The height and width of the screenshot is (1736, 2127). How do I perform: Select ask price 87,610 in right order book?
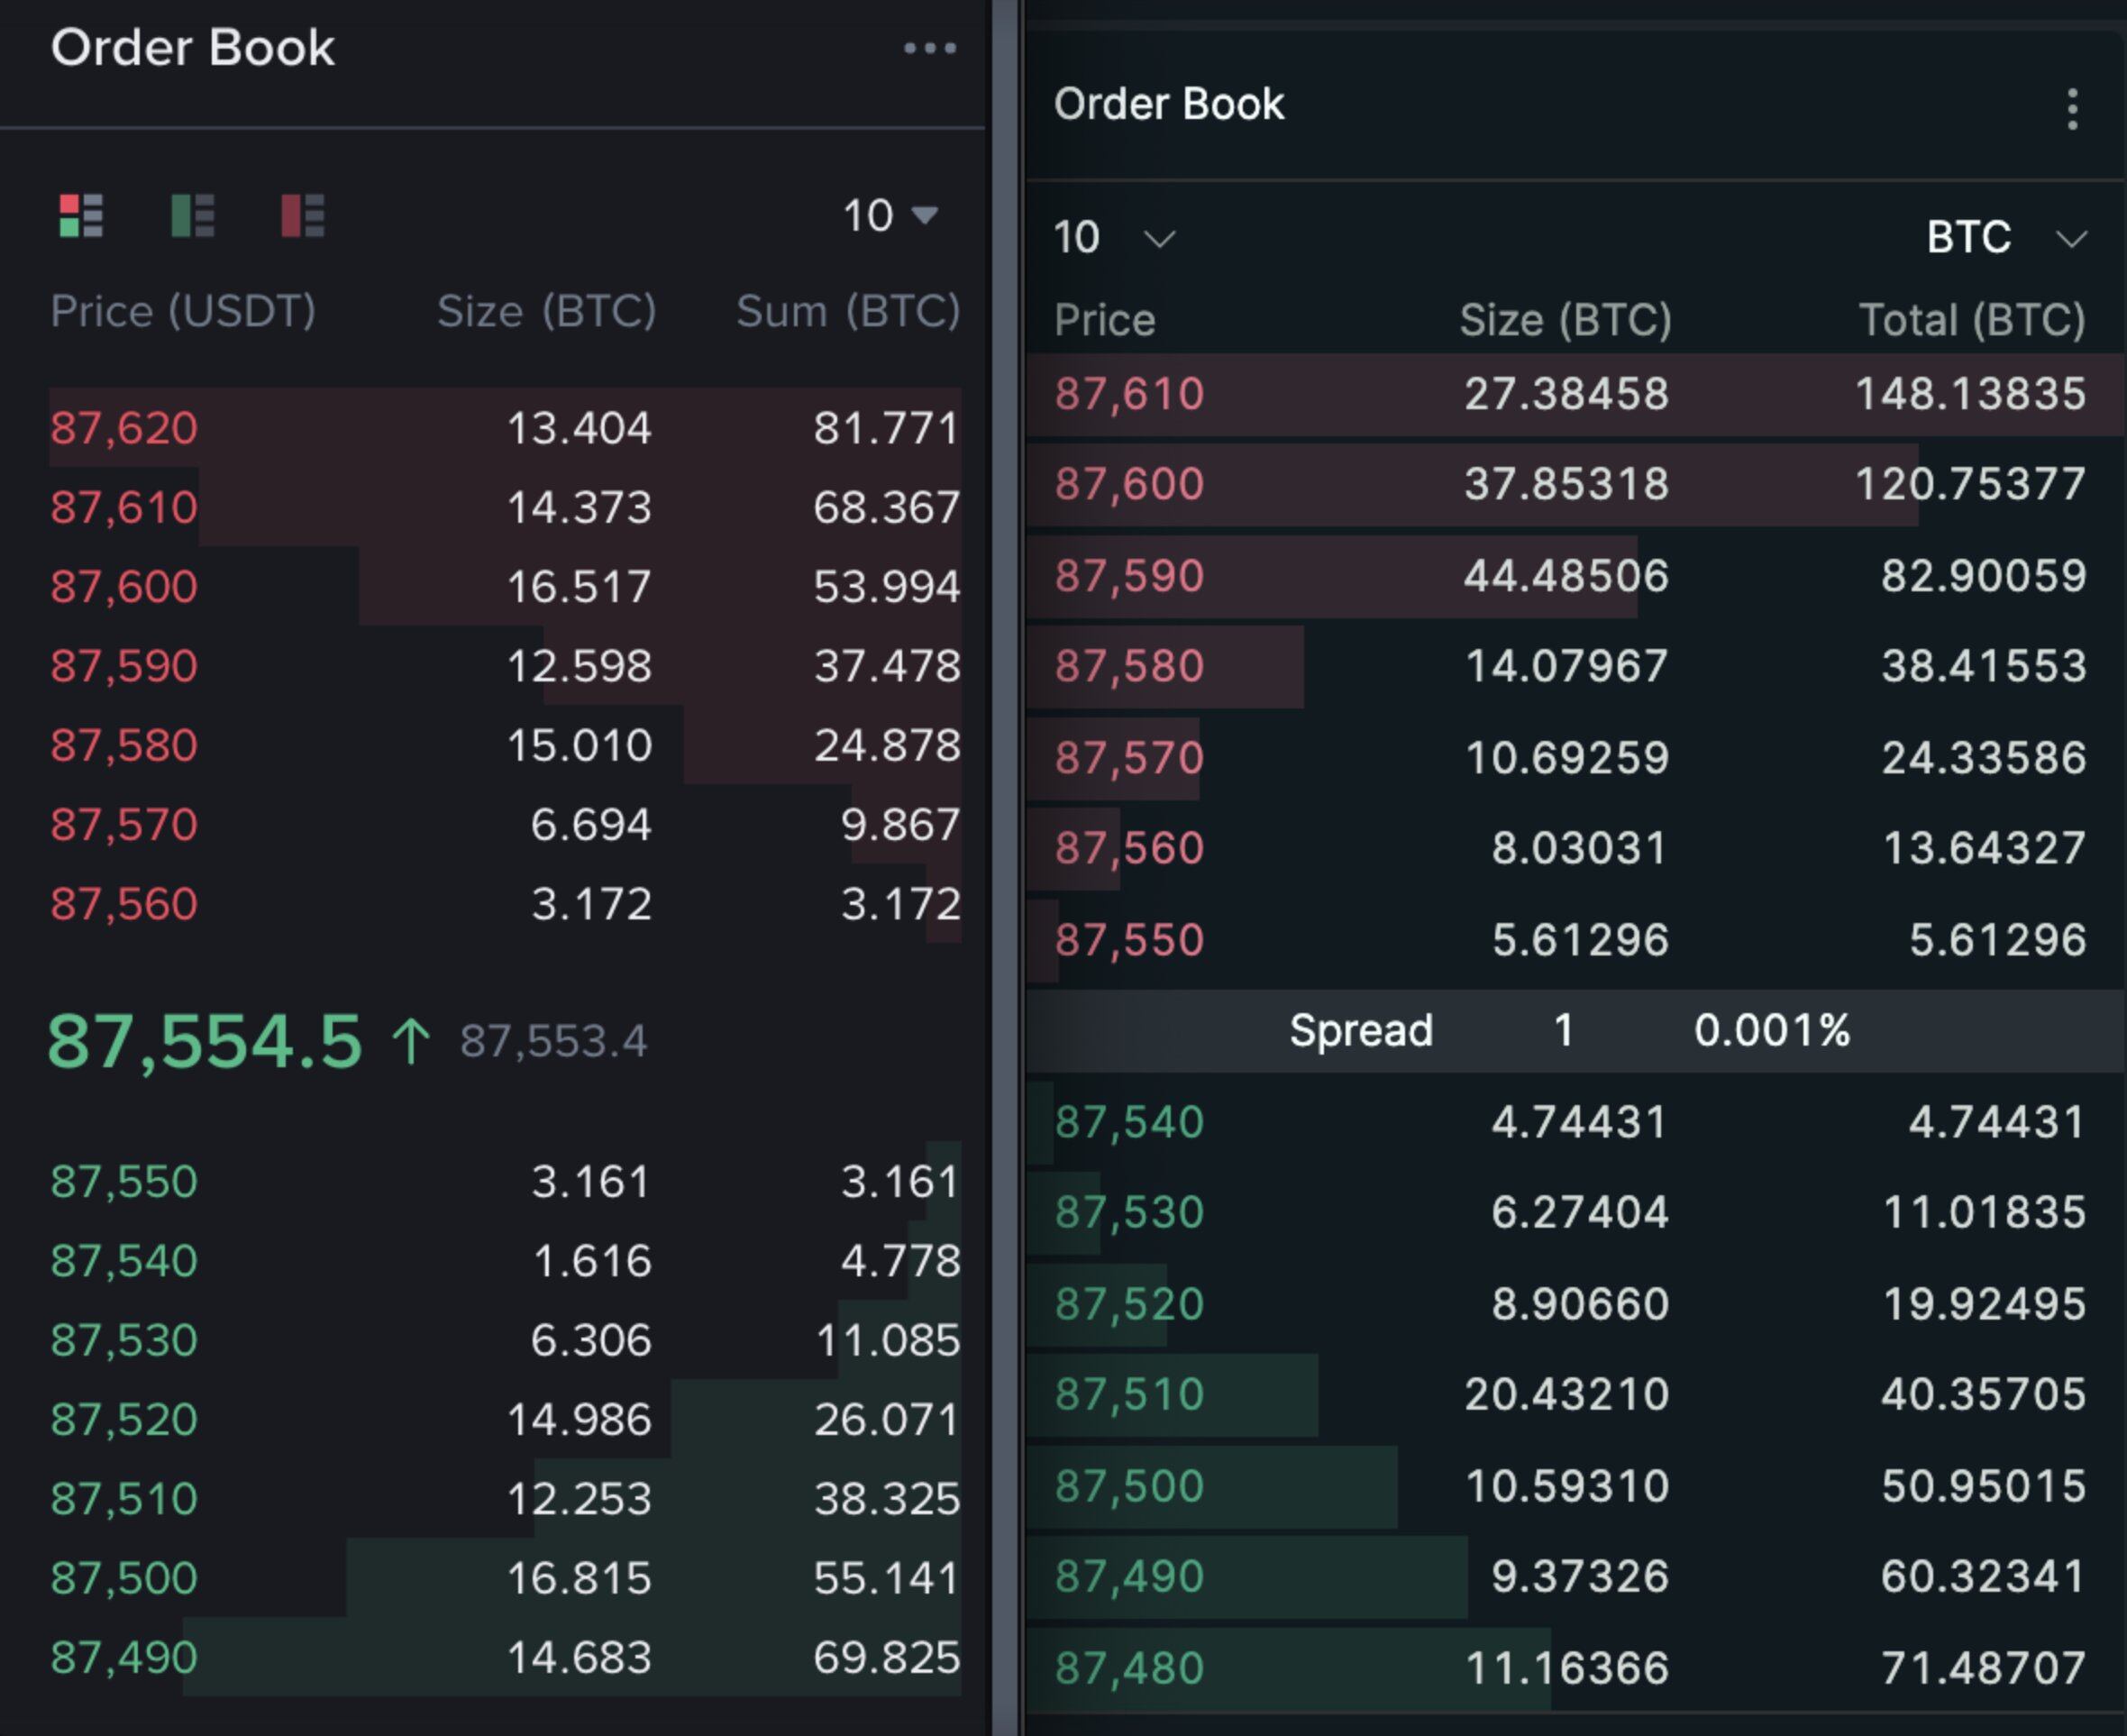[x=1129, y=394]
